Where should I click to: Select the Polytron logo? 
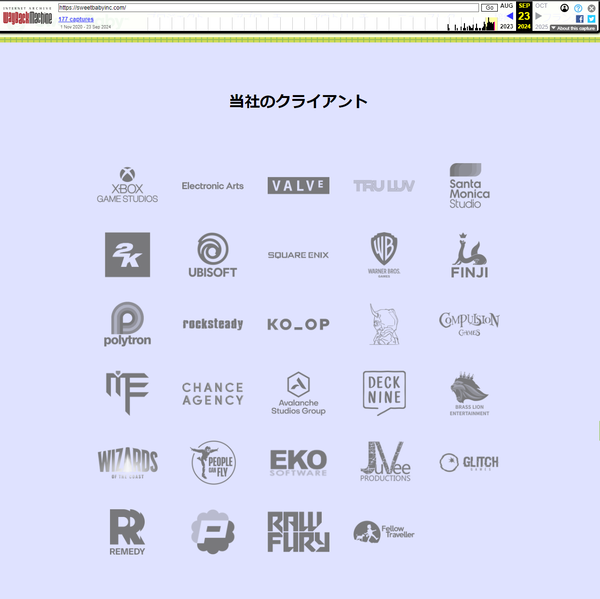pyautogui.click(x=127, y=324)
